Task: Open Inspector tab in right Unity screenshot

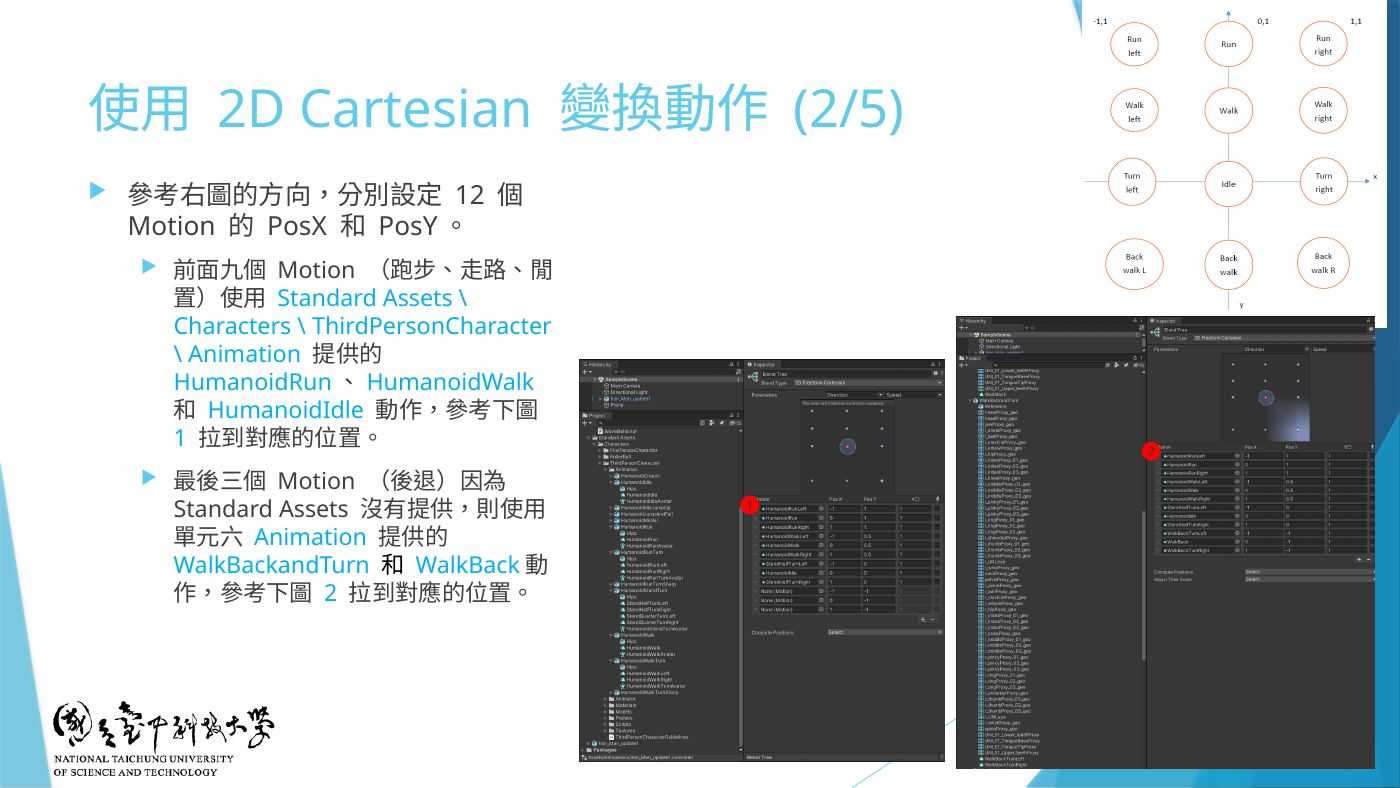Action: click(1166, 321)
